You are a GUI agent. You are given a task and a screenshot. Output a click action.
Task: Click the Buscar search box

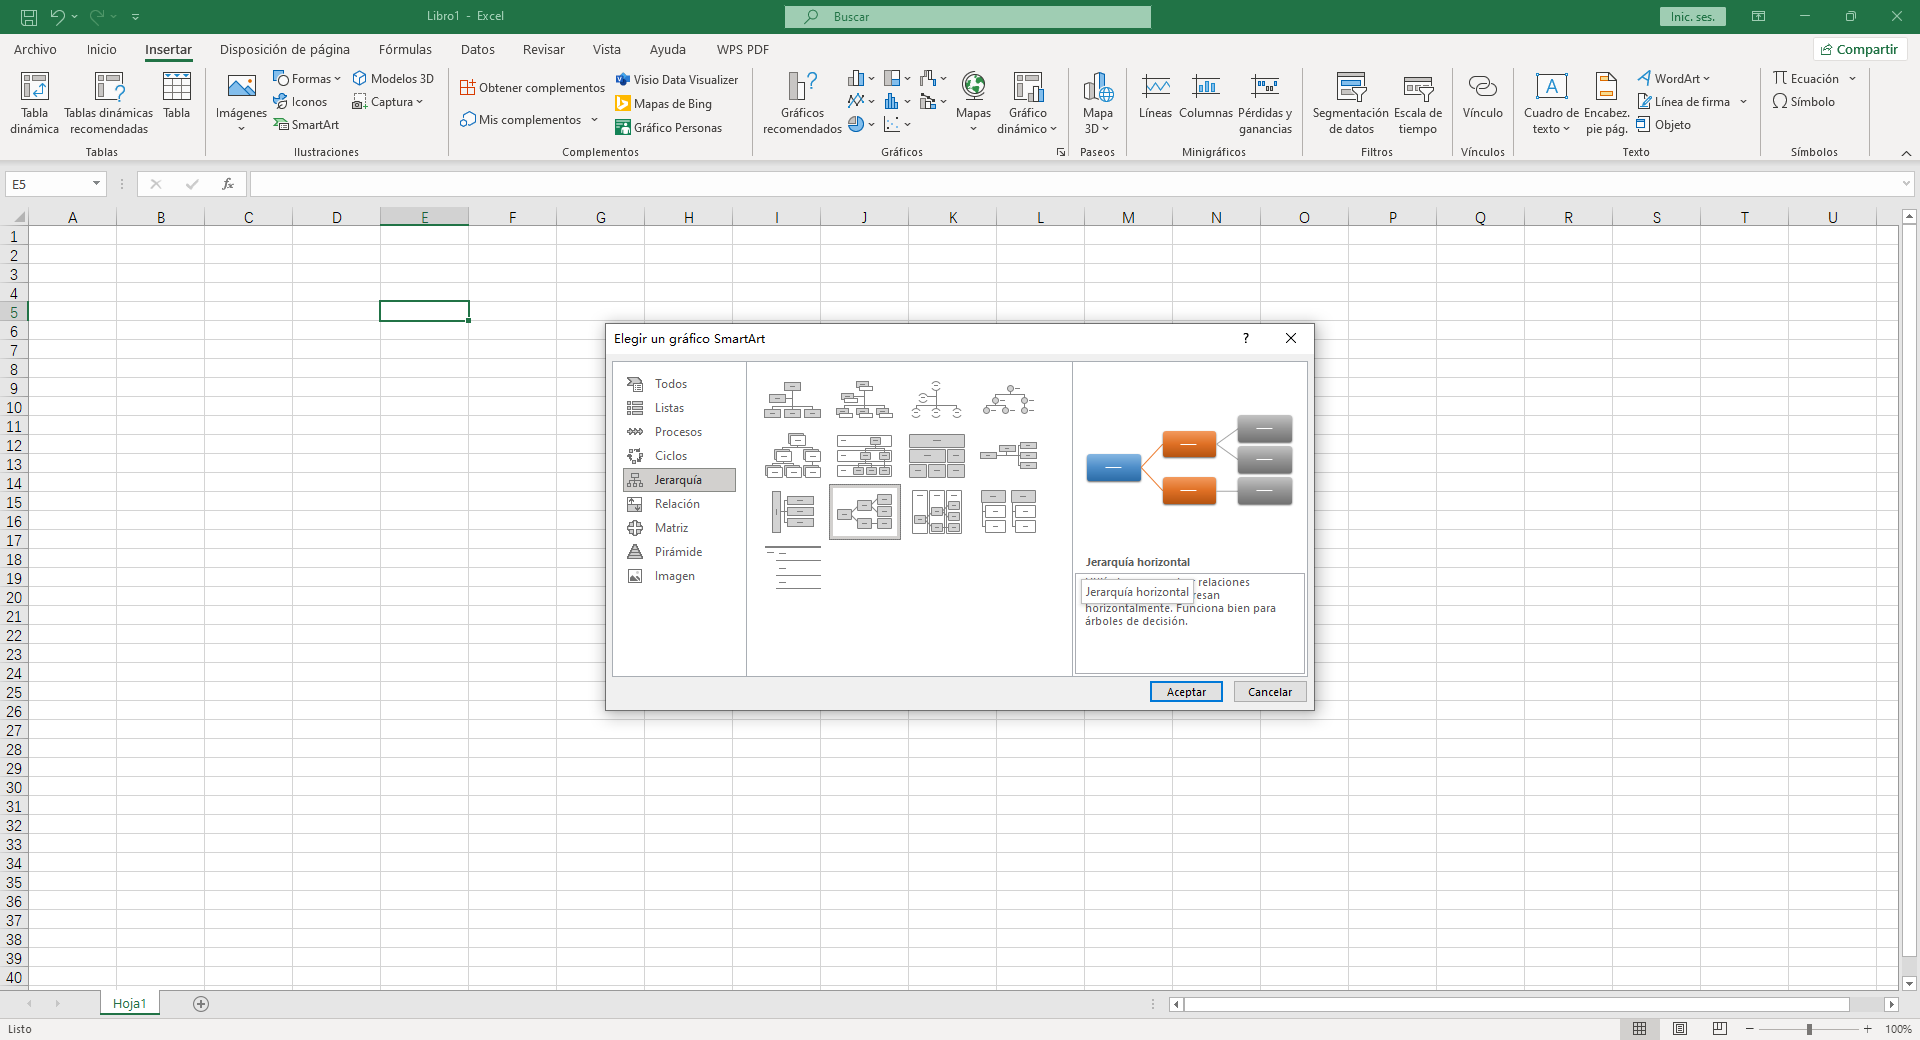[x=967, y=17]
